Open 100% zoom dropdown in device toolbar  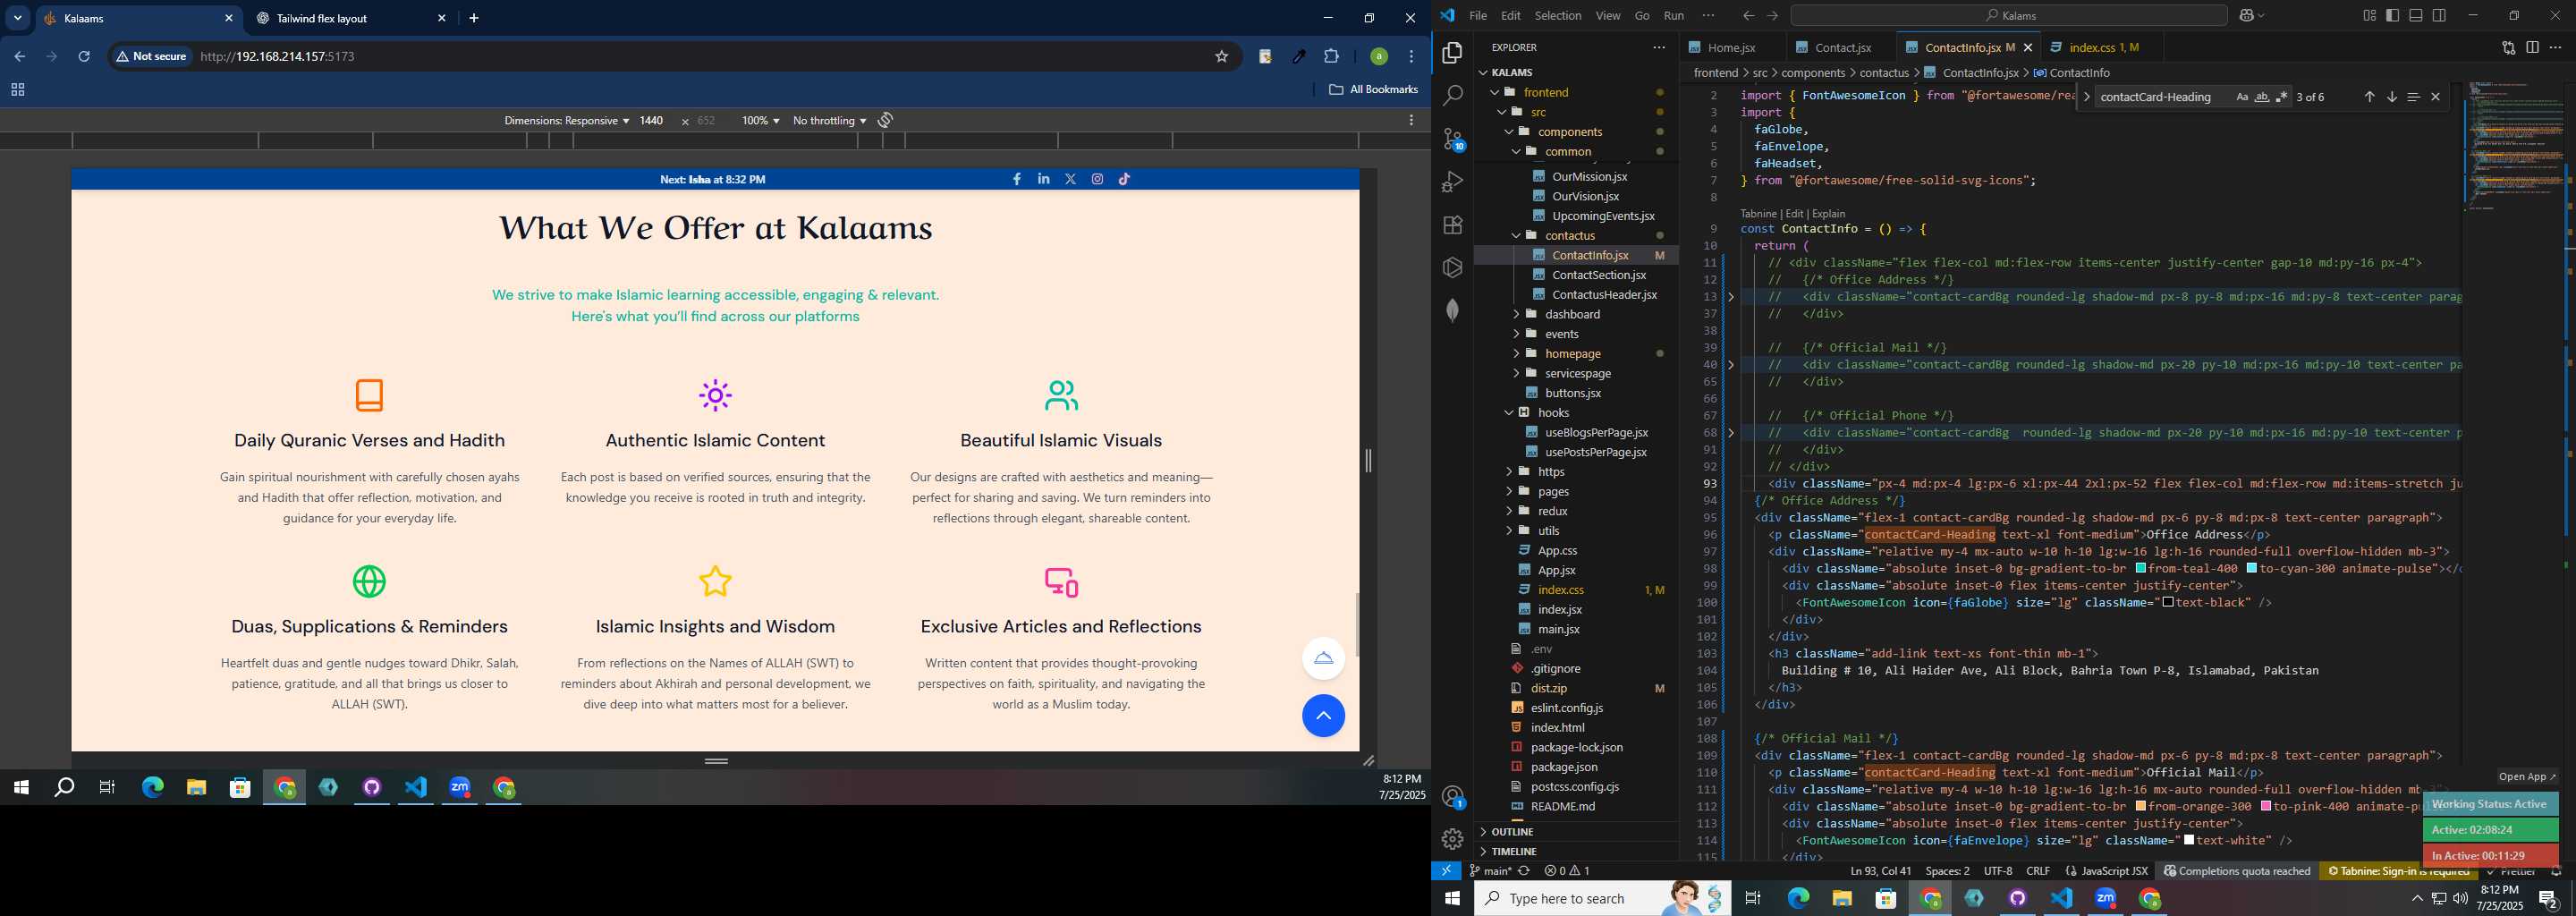(x=760, y=120)
